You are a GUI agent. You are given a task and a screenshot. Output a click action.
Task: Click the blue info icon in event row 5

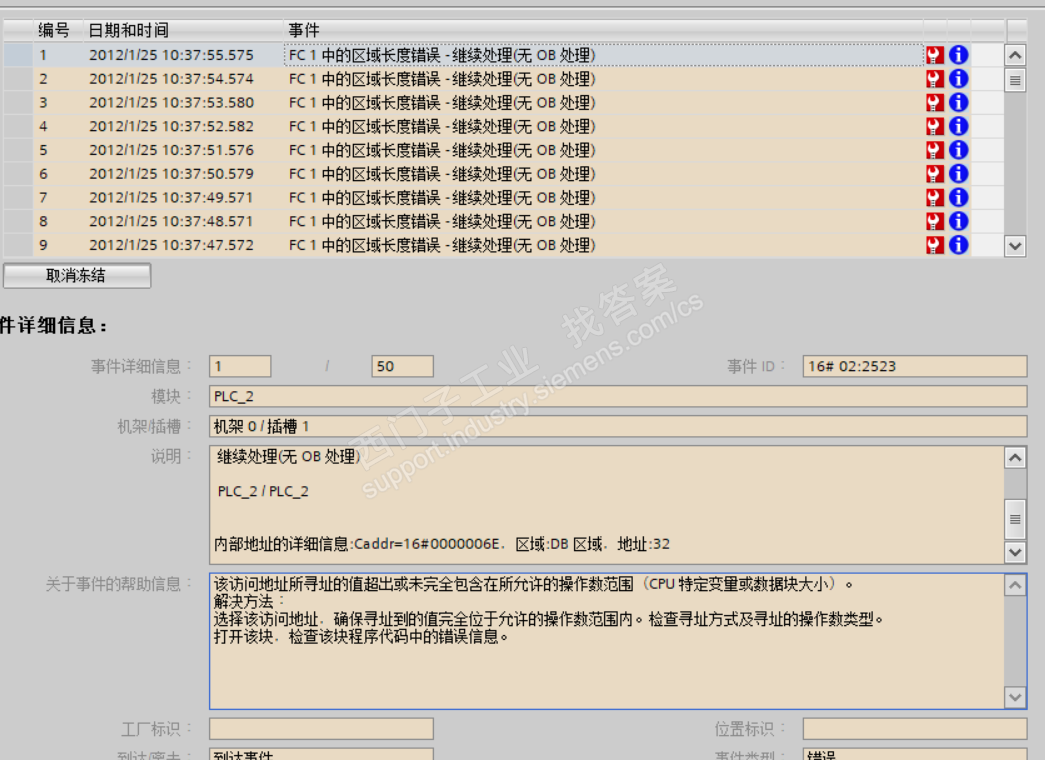click(x=958, y=150)
